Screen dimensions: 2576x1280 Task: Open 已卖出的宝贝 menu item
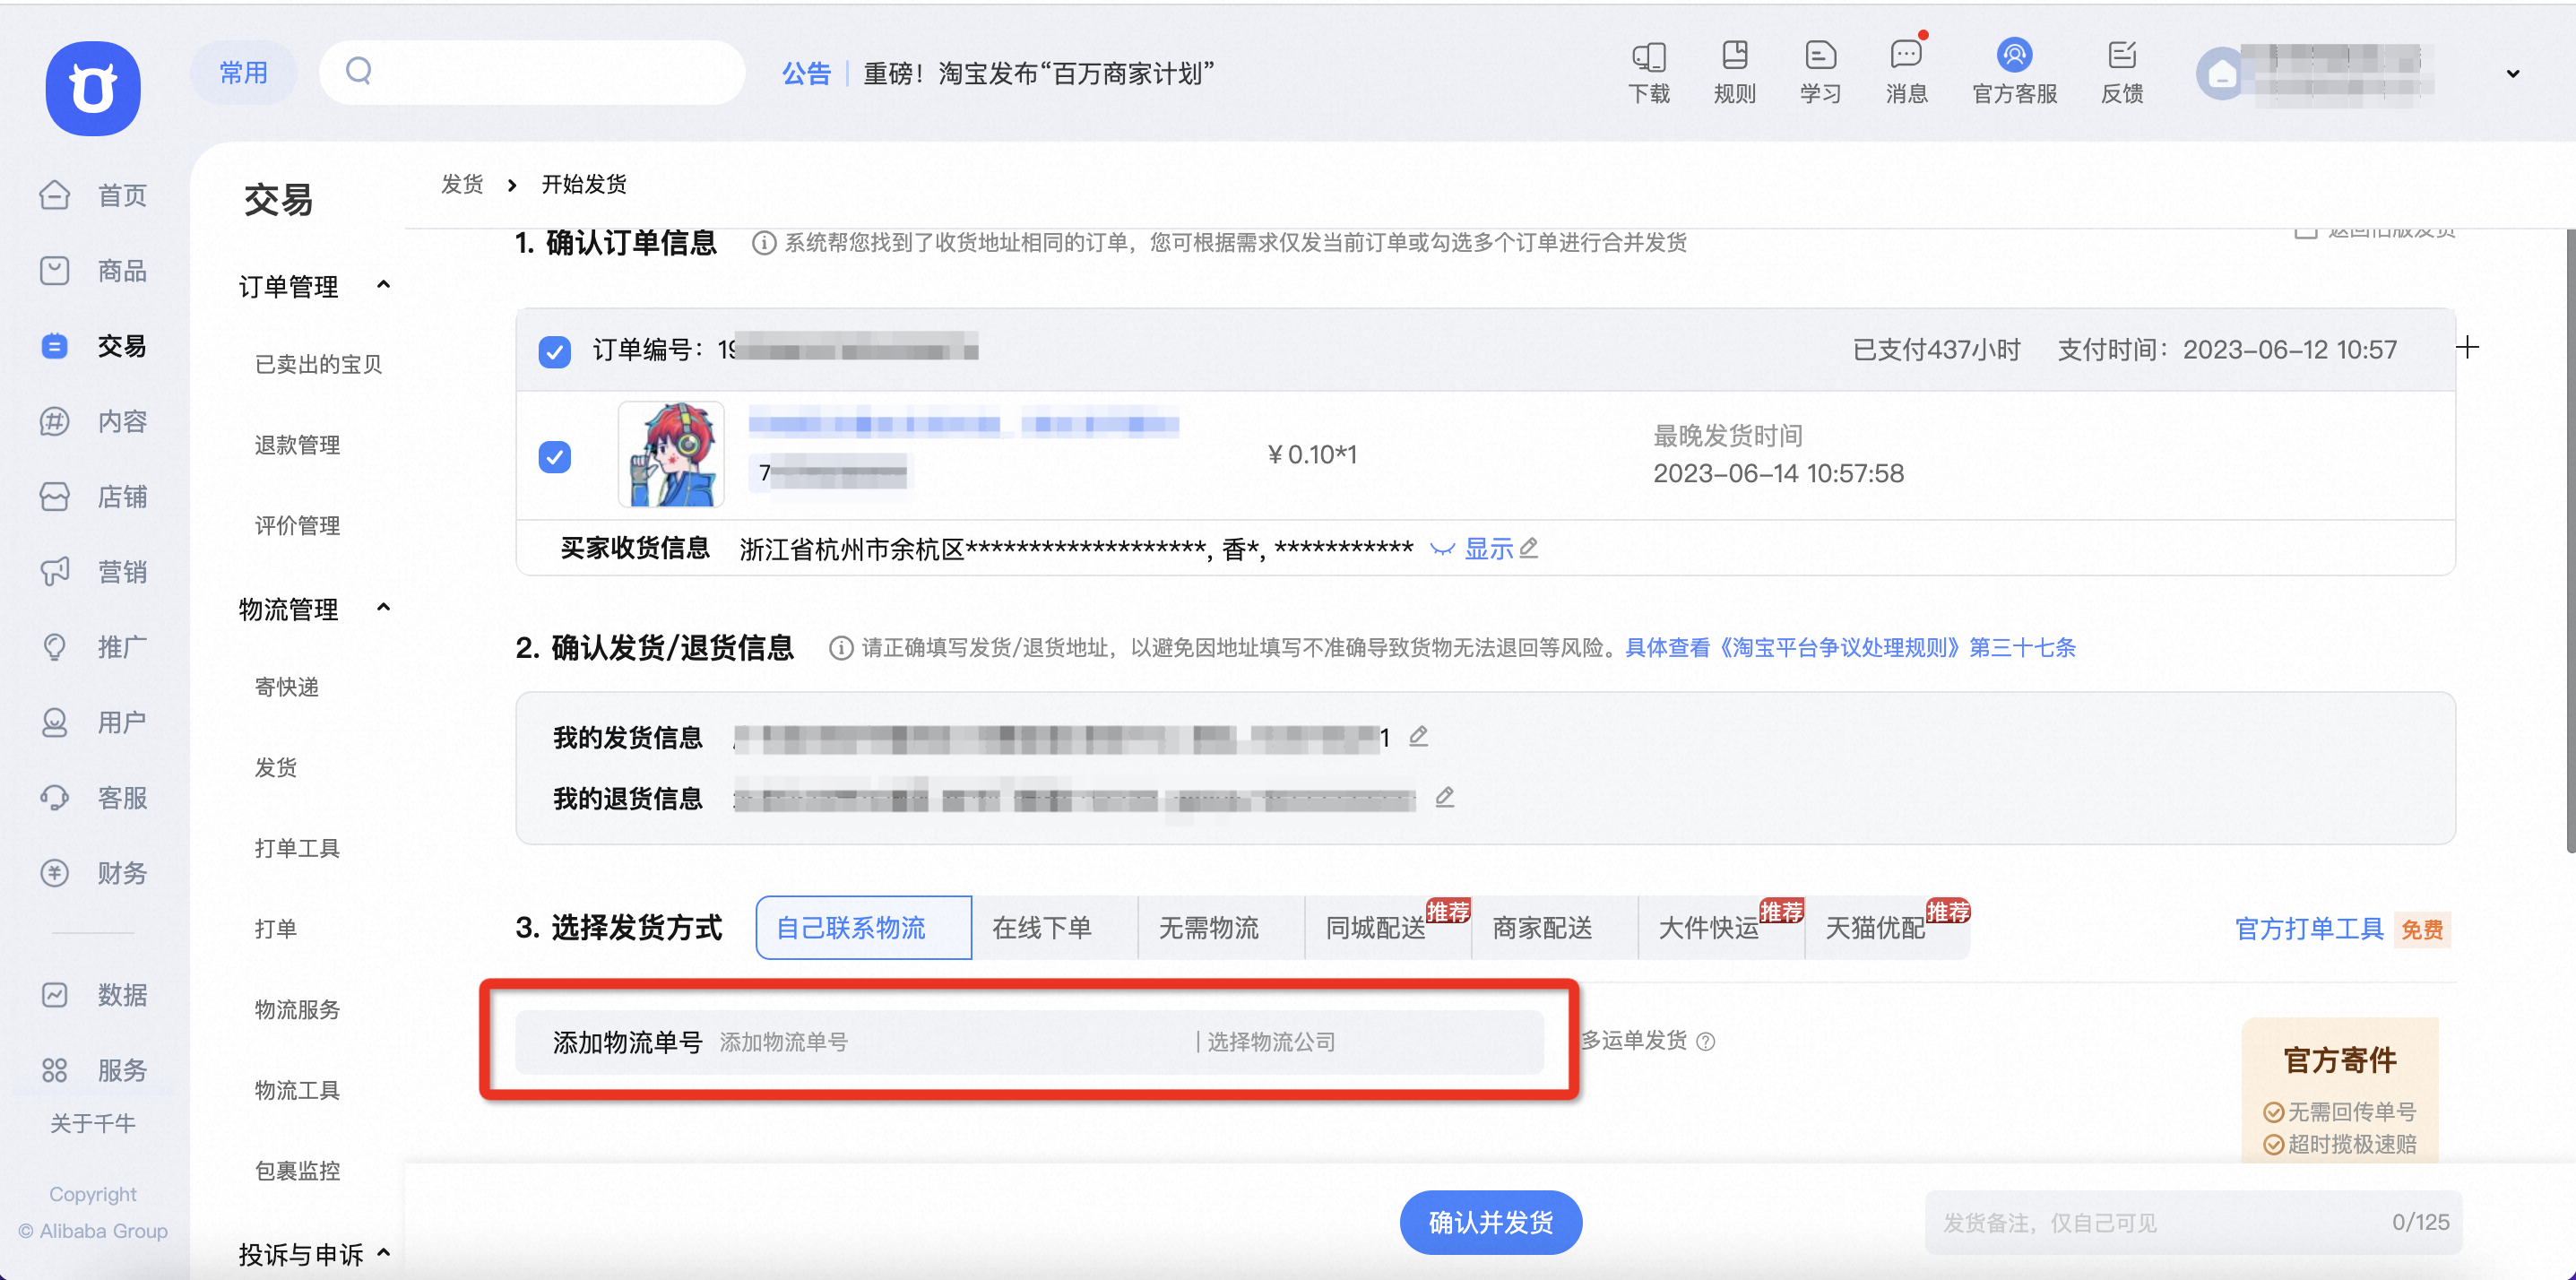coord(318,364)
